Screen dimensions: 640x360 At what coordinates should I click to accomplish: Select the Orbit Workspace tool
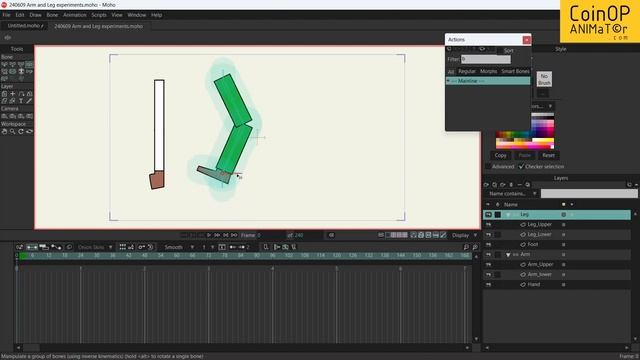[29, 131]
